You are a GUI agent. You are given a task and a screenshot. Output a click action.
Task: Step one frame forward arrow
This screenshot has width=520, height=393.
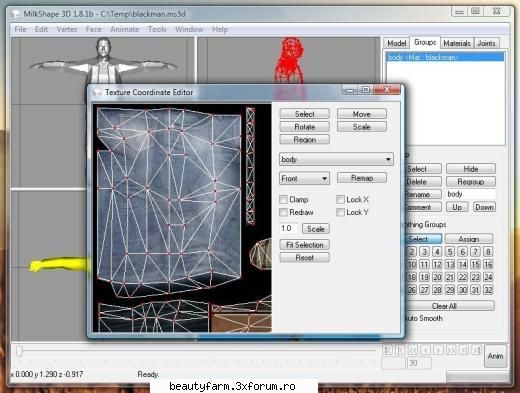438,350
